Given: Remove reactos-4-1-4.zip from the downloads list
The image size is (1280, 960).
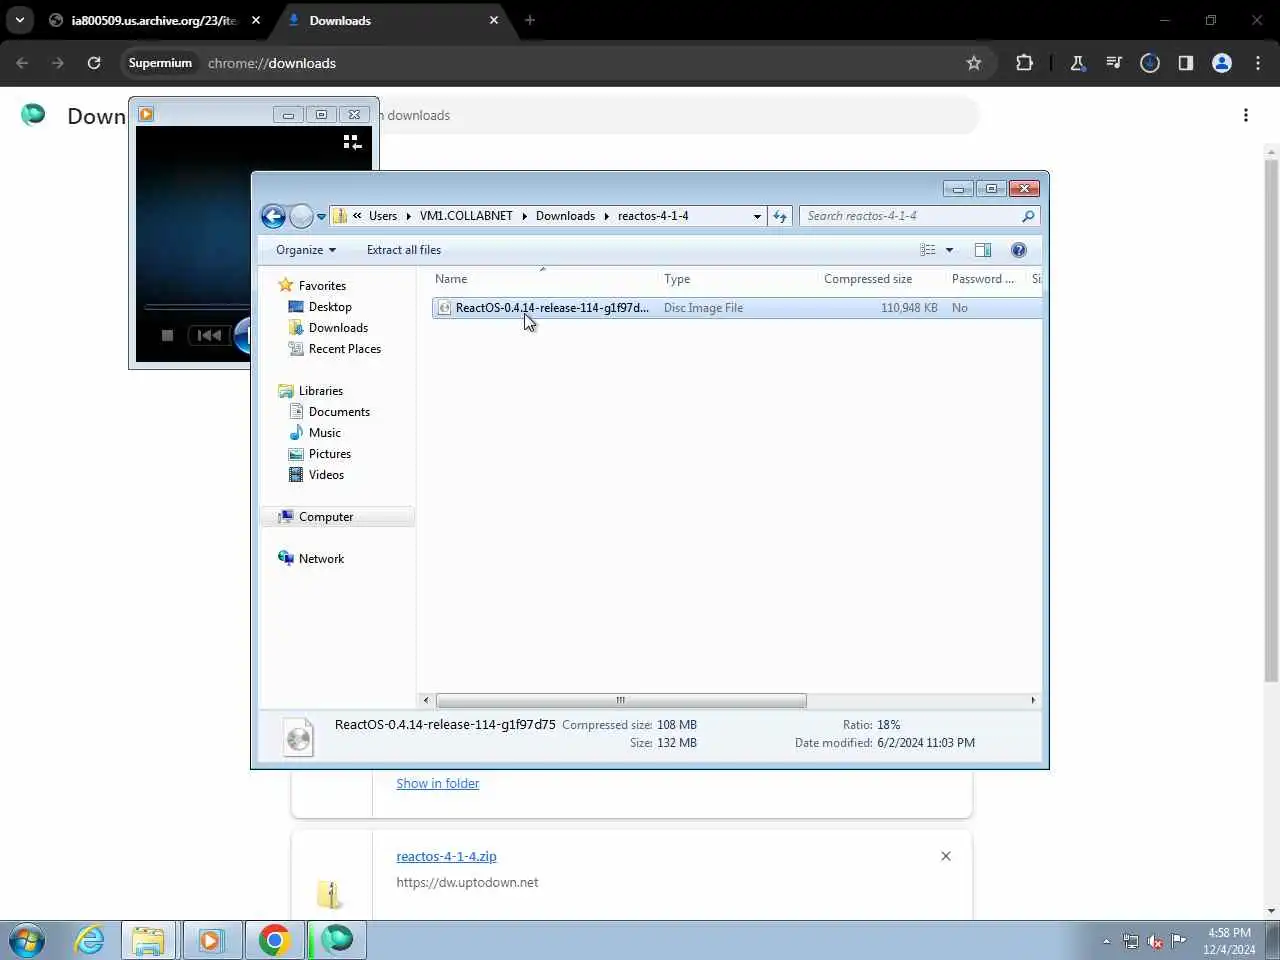Looking at the screenshot, I should pyautogui.click(x=946, y=856).
